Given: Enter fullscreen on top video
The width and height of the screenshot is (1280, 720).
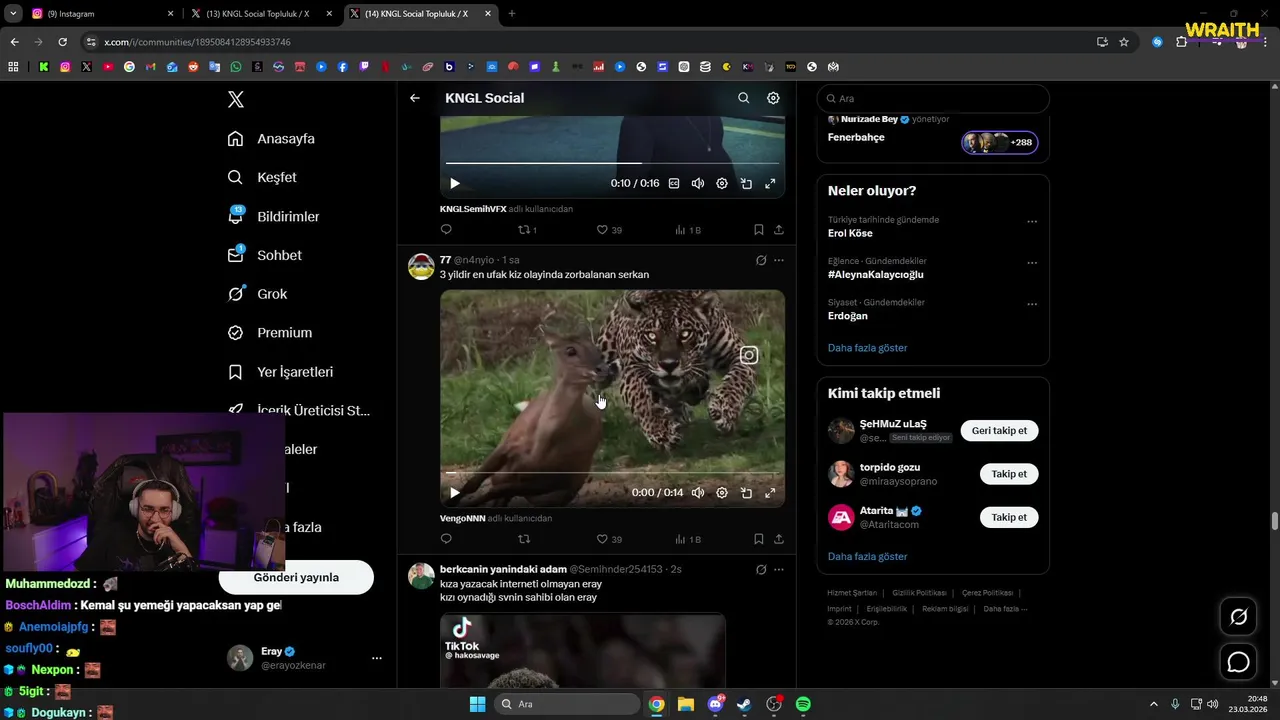Looking at the screenshot, I should click(770, 183).
